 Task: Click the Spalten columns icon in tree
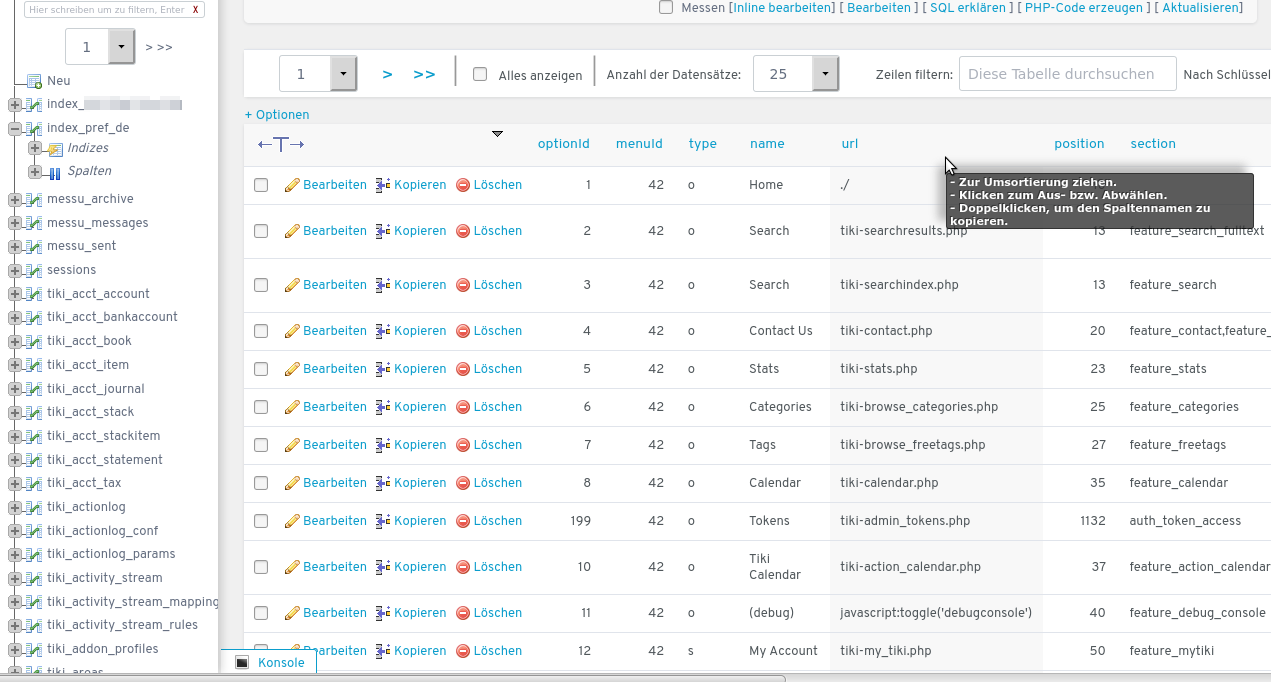pos(56,172)
